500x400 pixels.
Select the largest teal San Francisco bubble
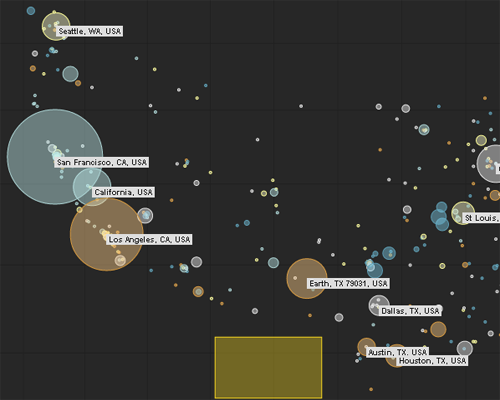[x=55, y=157]
